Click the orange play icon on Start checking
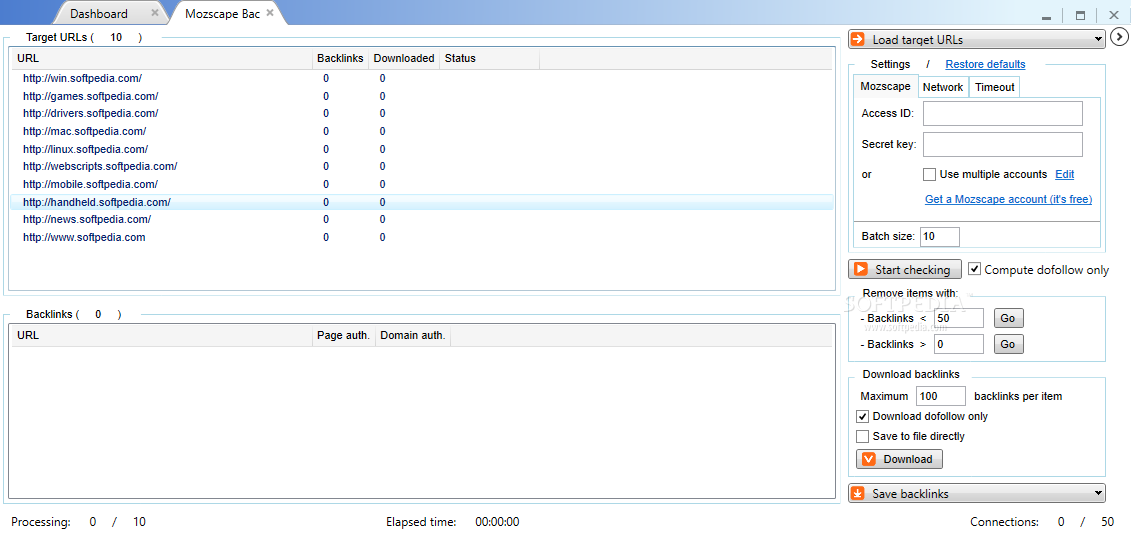This screenshot has width=1131, height=535. click(861, 269)
